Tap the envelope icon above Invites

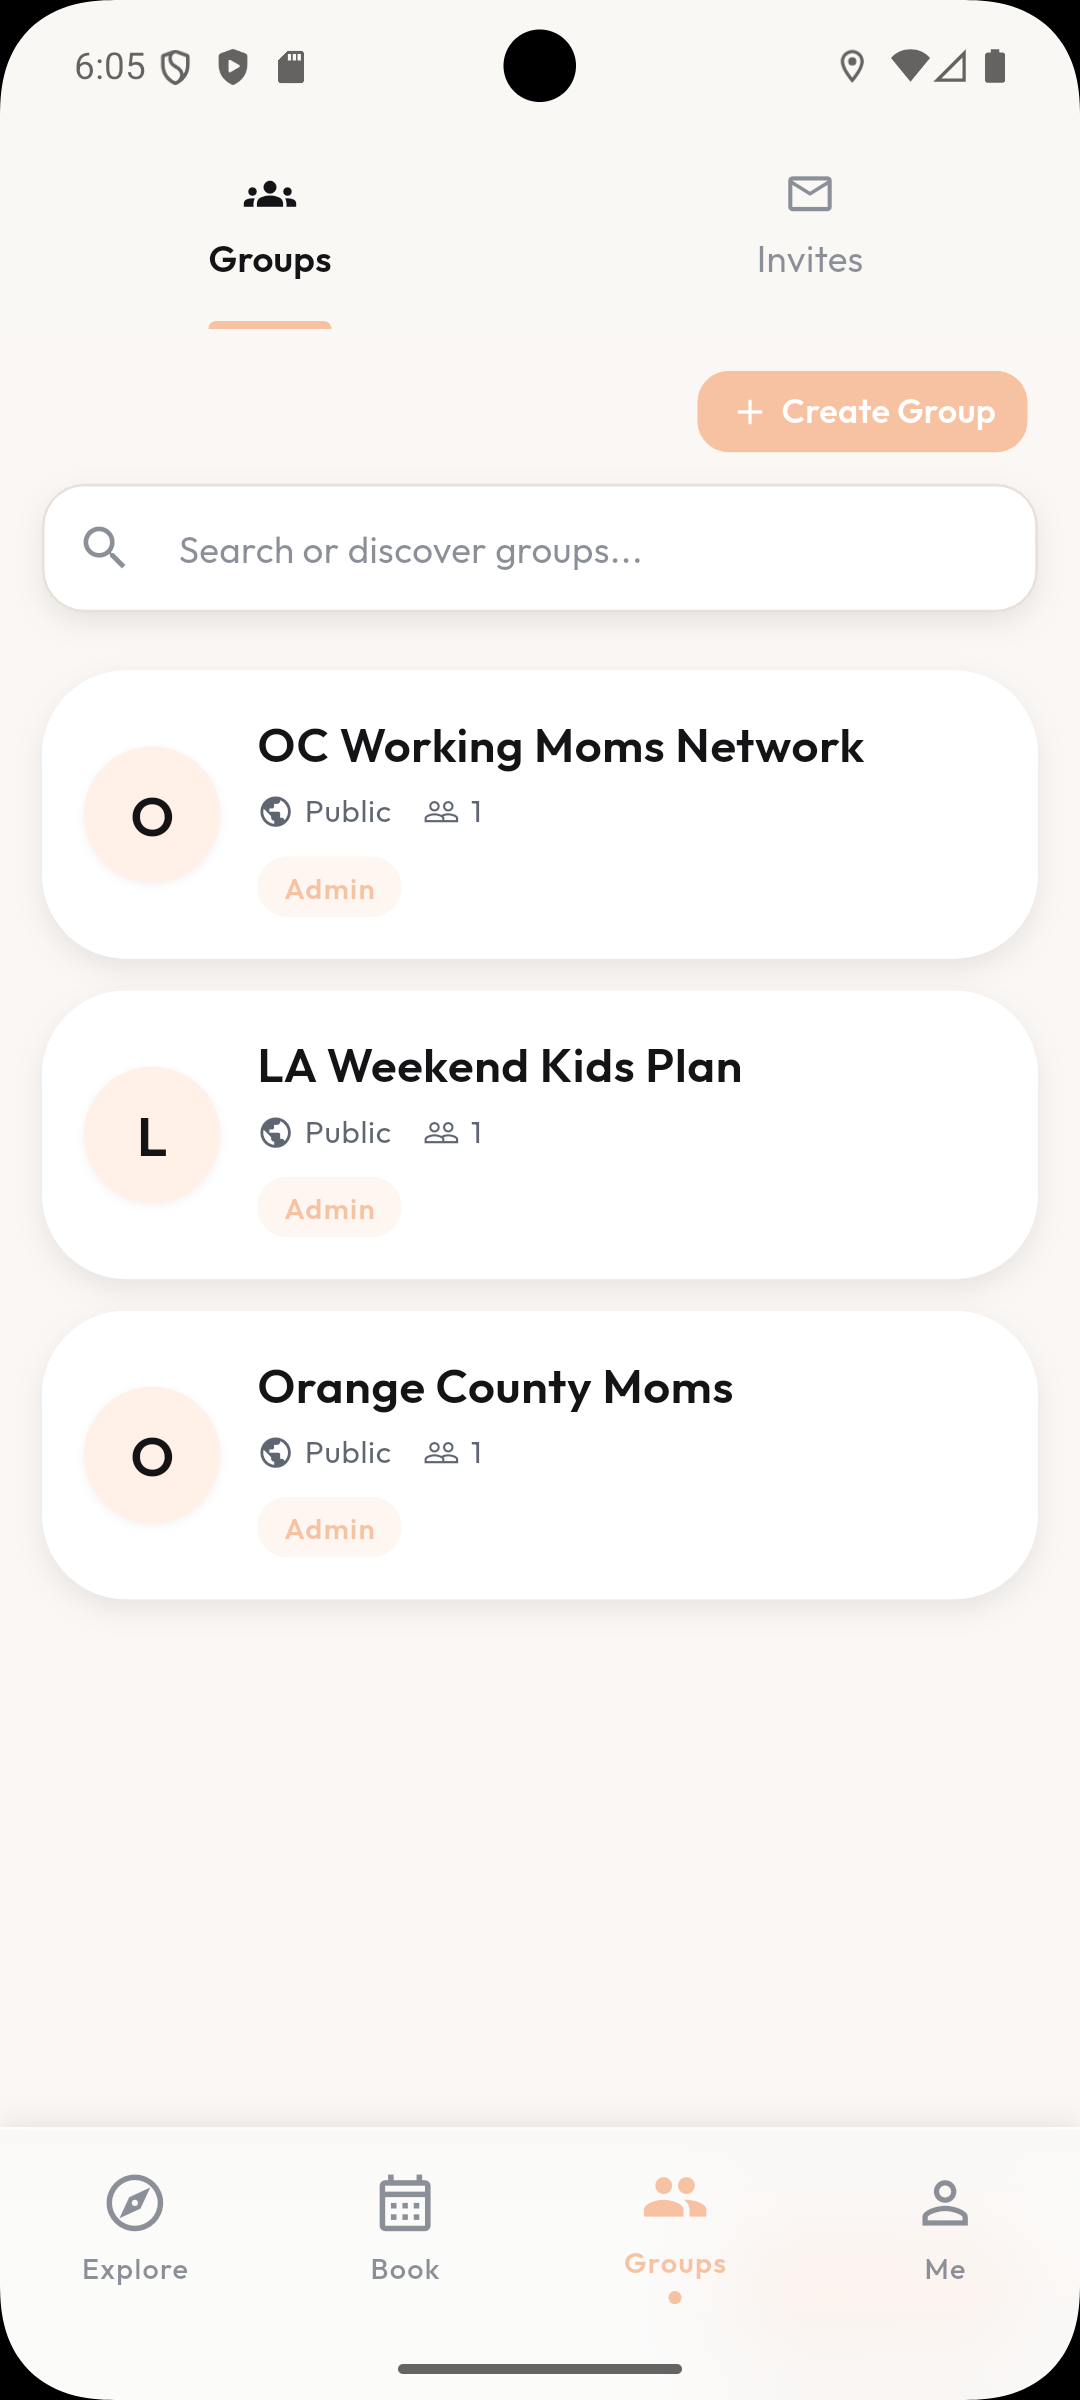point(809,193)
